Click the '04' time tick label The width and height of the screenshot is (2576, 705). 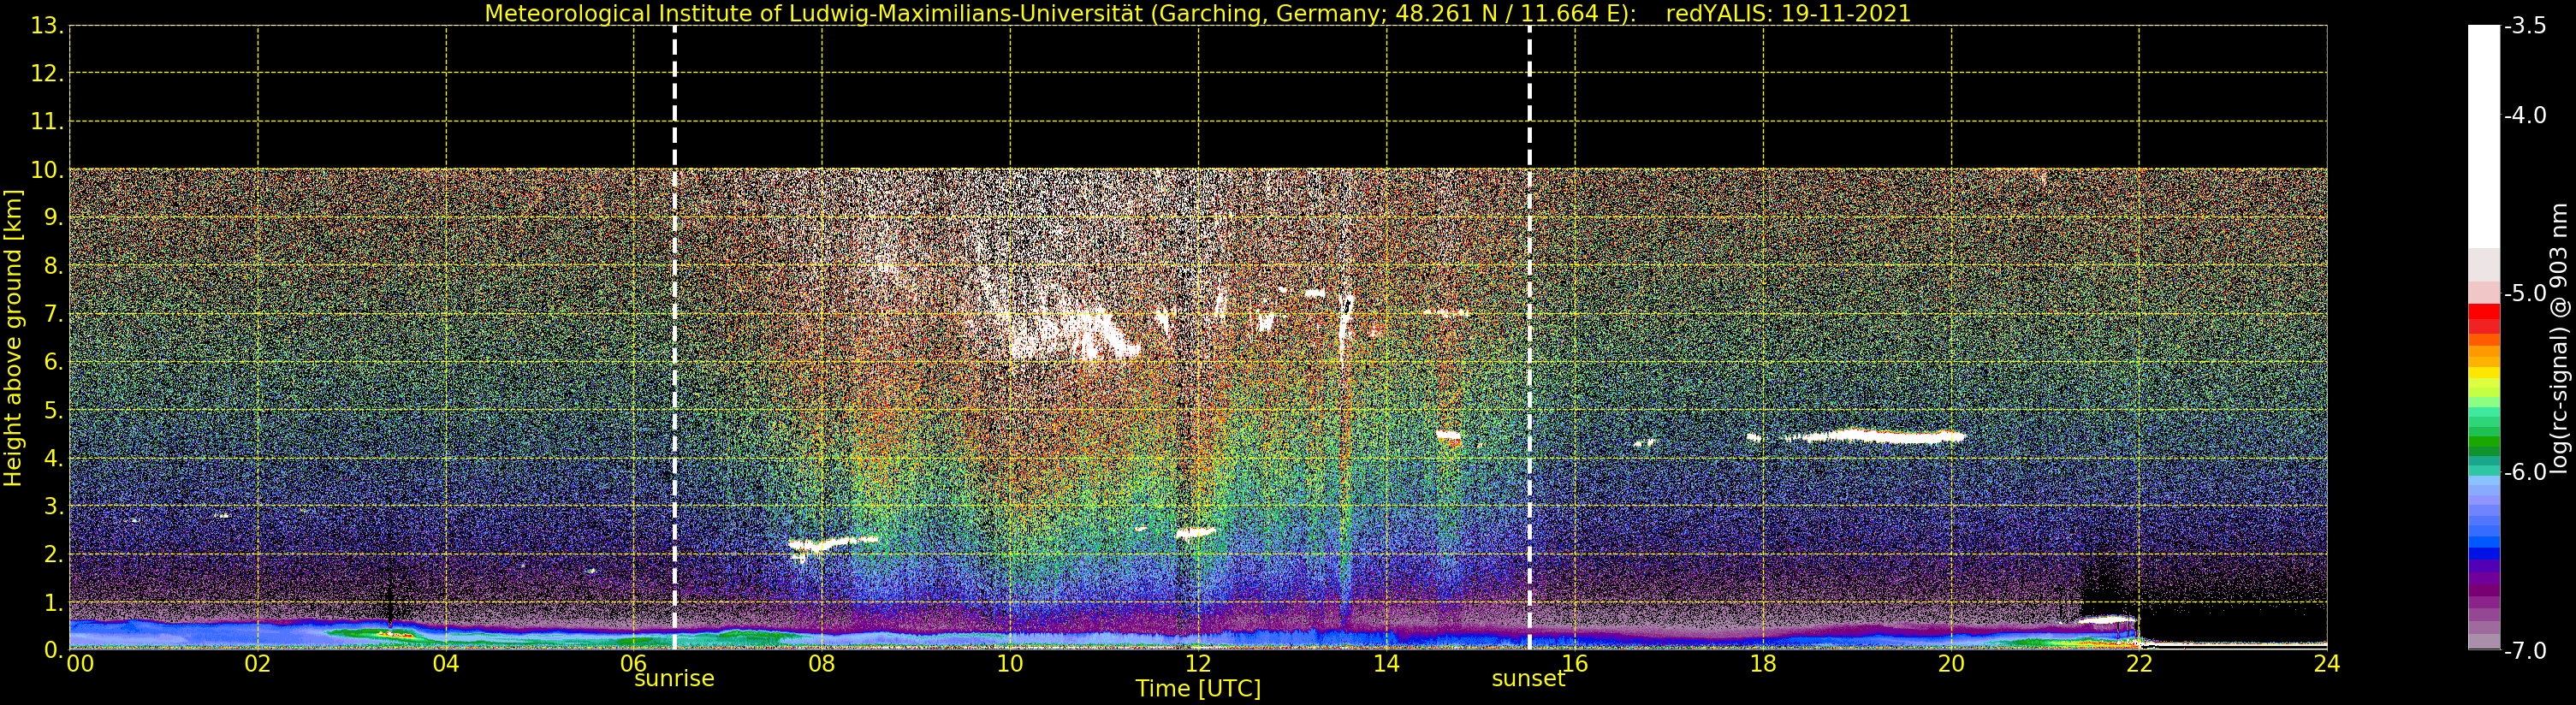(x=446, y=663)
